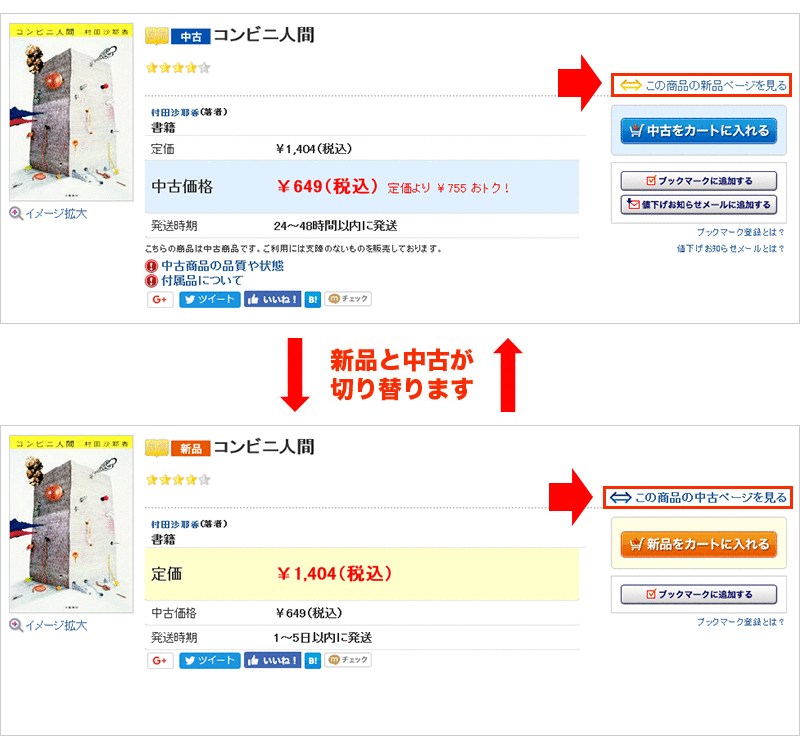Image resolution: width=800 pixels, height=736 pixels.
Task: Add used book to cart with 中古をカートに入れる
Action: 698,131
